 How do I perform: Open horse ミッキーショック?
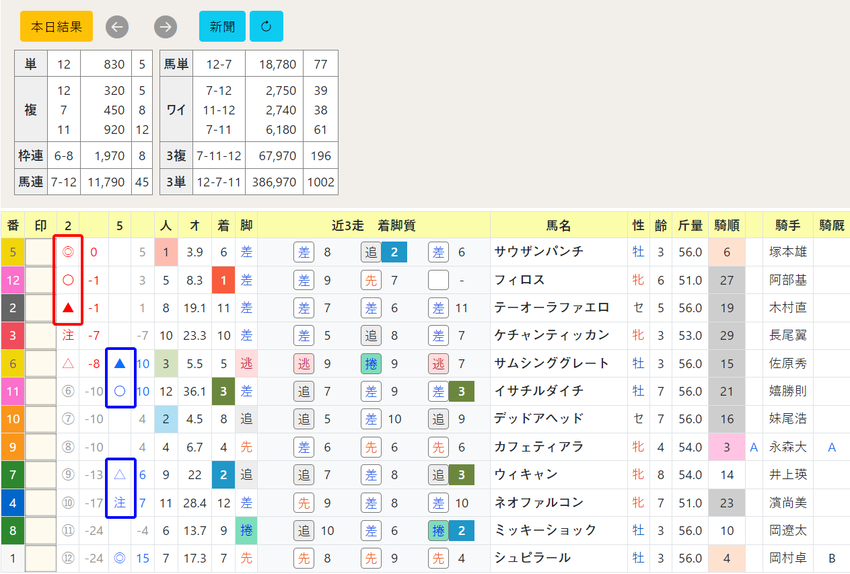coord(545,530)
